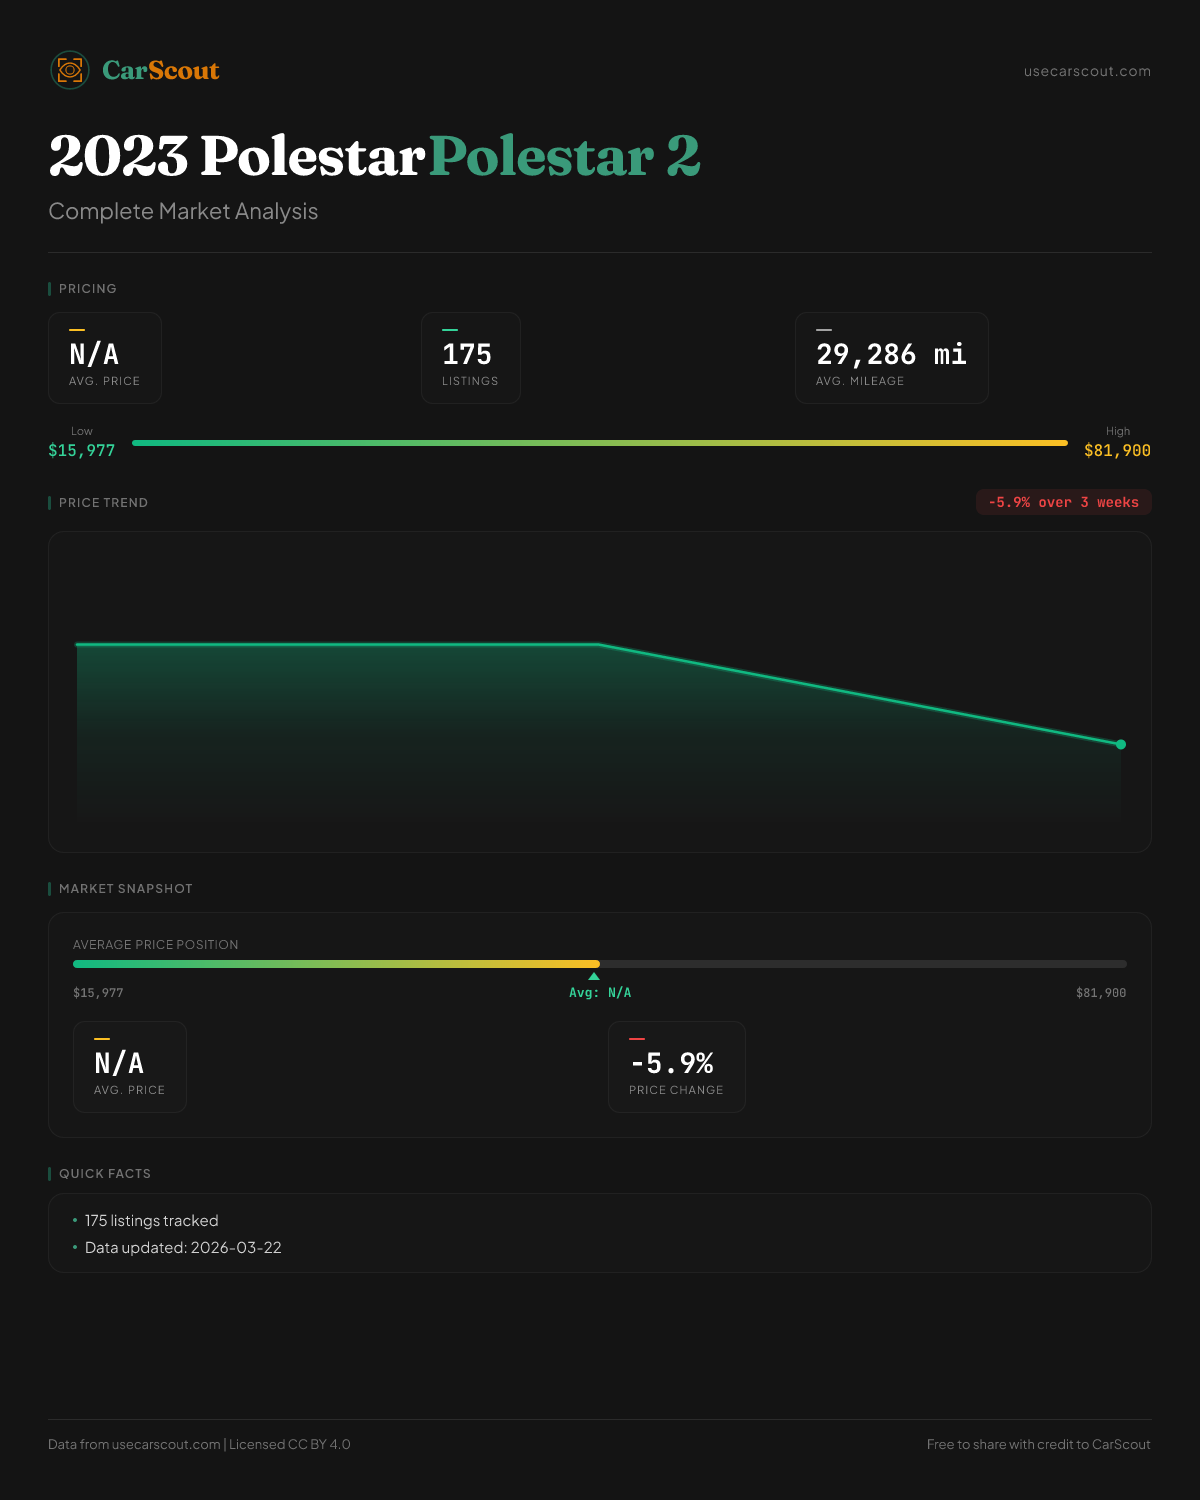Open the usecarscout.com link in header
The height and width of the screenshot is (1500, 1200).
[x=1087, y=71]
